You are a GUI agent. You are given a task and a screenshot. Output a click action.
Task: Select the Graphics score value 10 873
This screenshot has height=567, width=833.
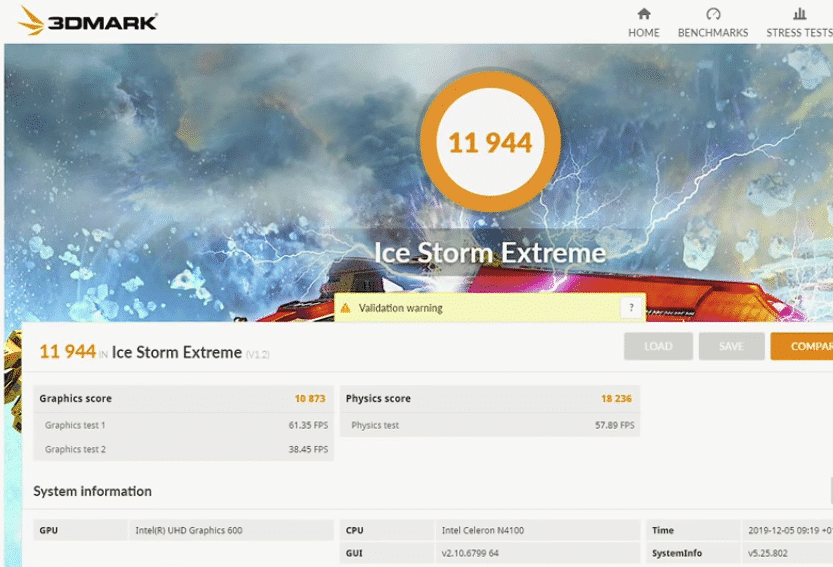click(x=310, y=399)
